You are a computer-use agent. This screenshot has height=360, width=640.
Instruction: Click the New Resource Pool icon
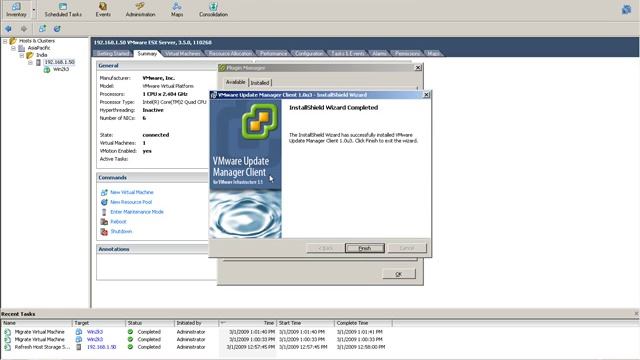(x=104, y=202)
